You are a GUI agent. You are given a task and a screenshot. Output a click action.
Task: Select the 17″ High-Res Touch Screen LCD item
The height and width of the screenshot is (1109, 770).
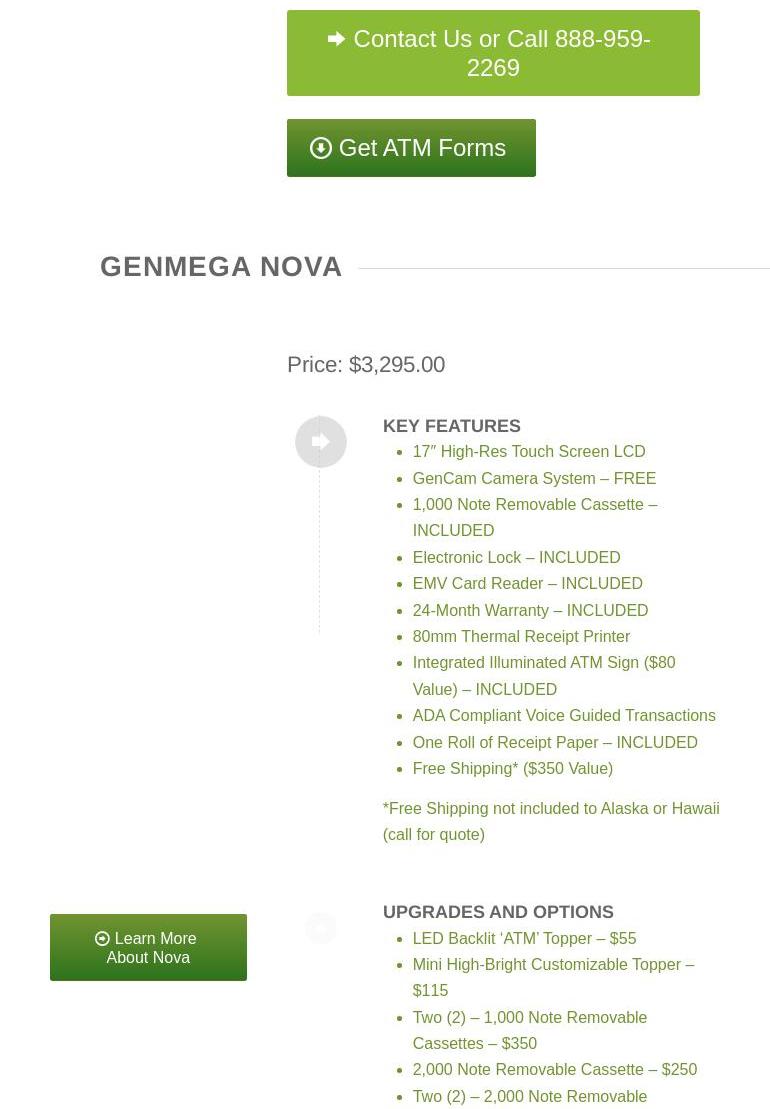[x=528, y=452]
